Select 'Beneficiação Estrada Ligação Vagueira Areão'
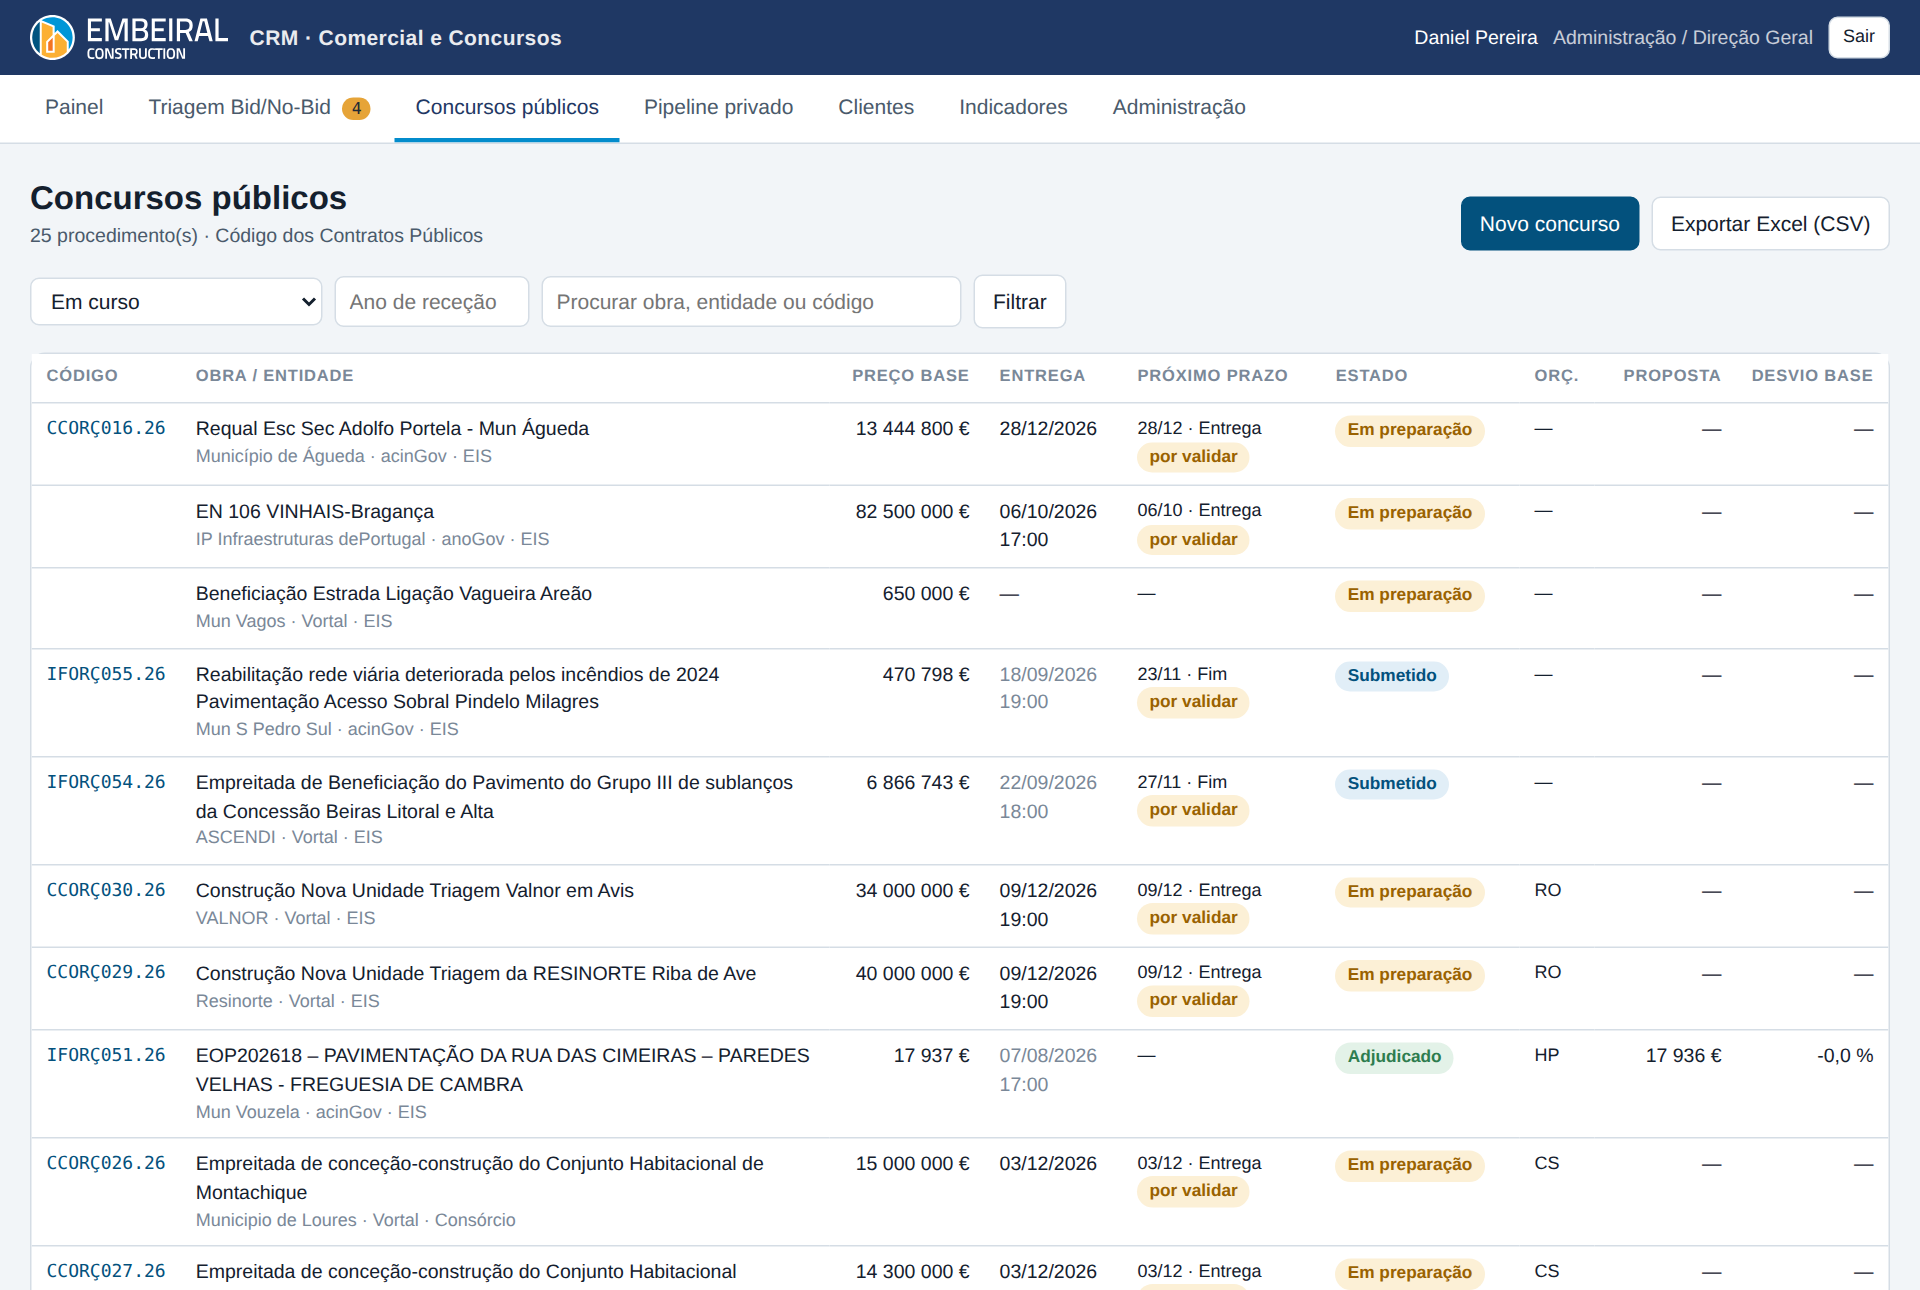 pos(394,593)
